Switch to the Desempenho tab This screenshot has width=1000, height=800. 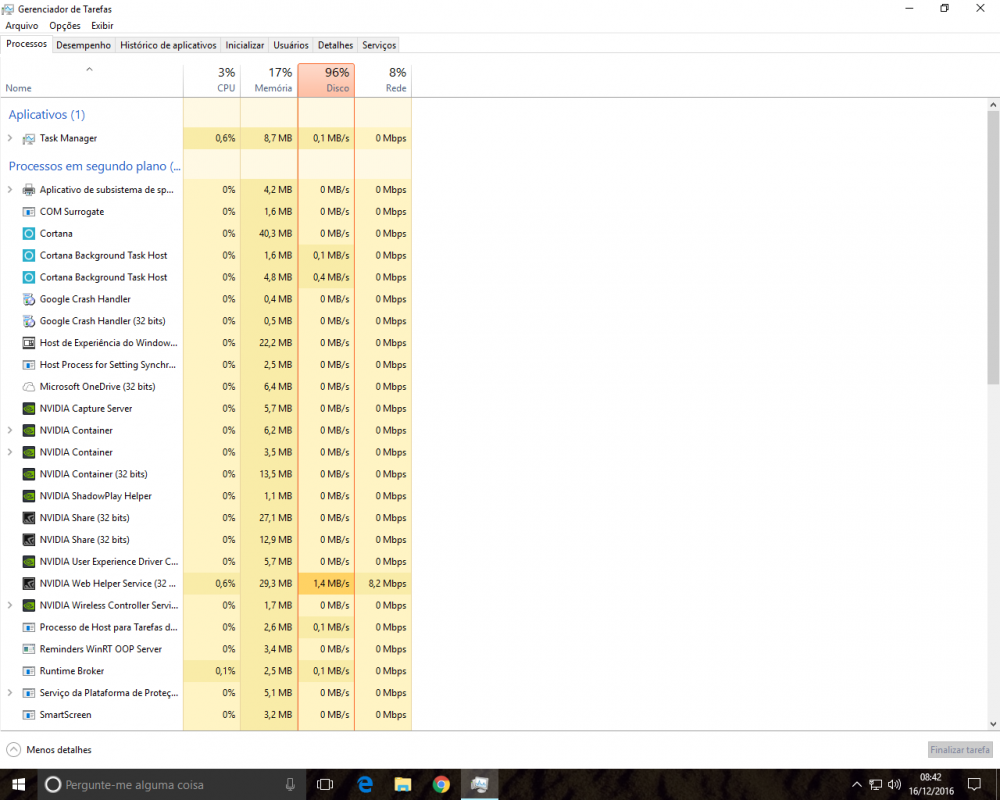[83, 45]
